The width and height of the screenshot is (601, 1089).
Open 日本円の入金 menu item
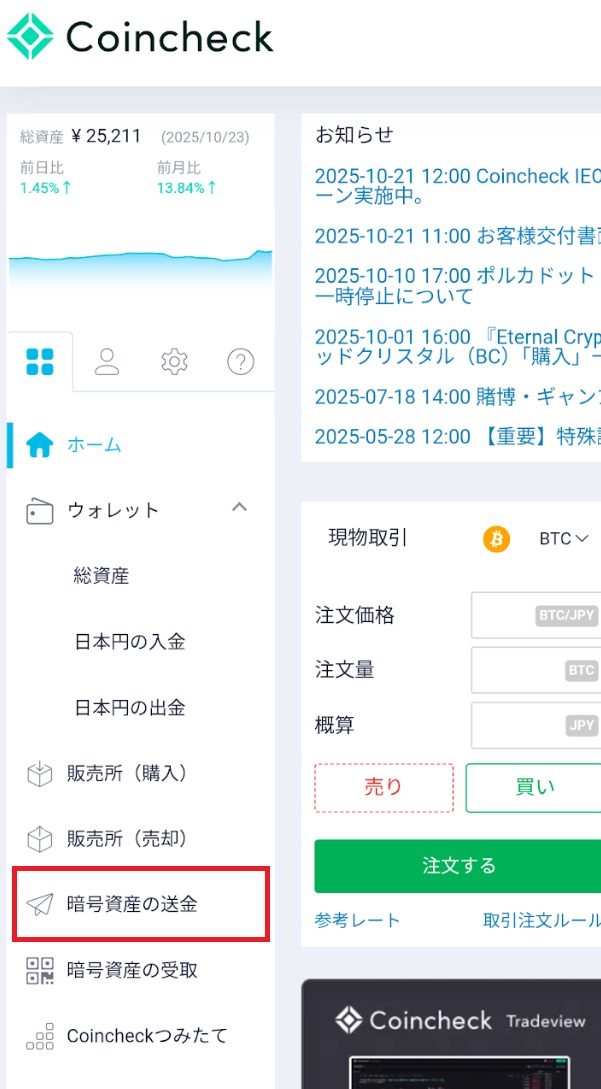130,642
